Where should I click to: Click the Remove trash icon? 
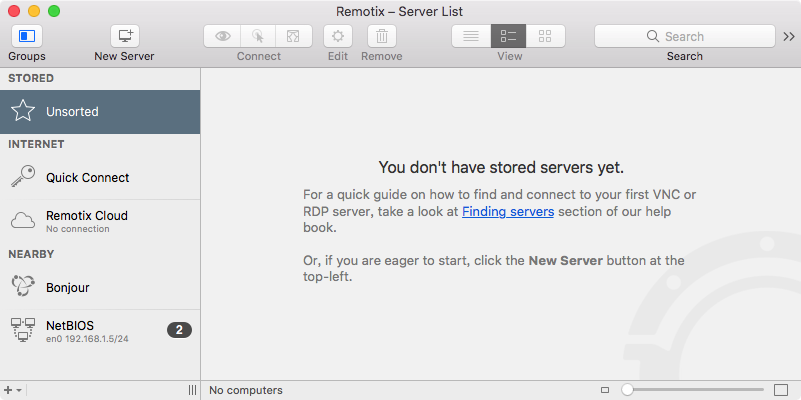coord(382,36)
